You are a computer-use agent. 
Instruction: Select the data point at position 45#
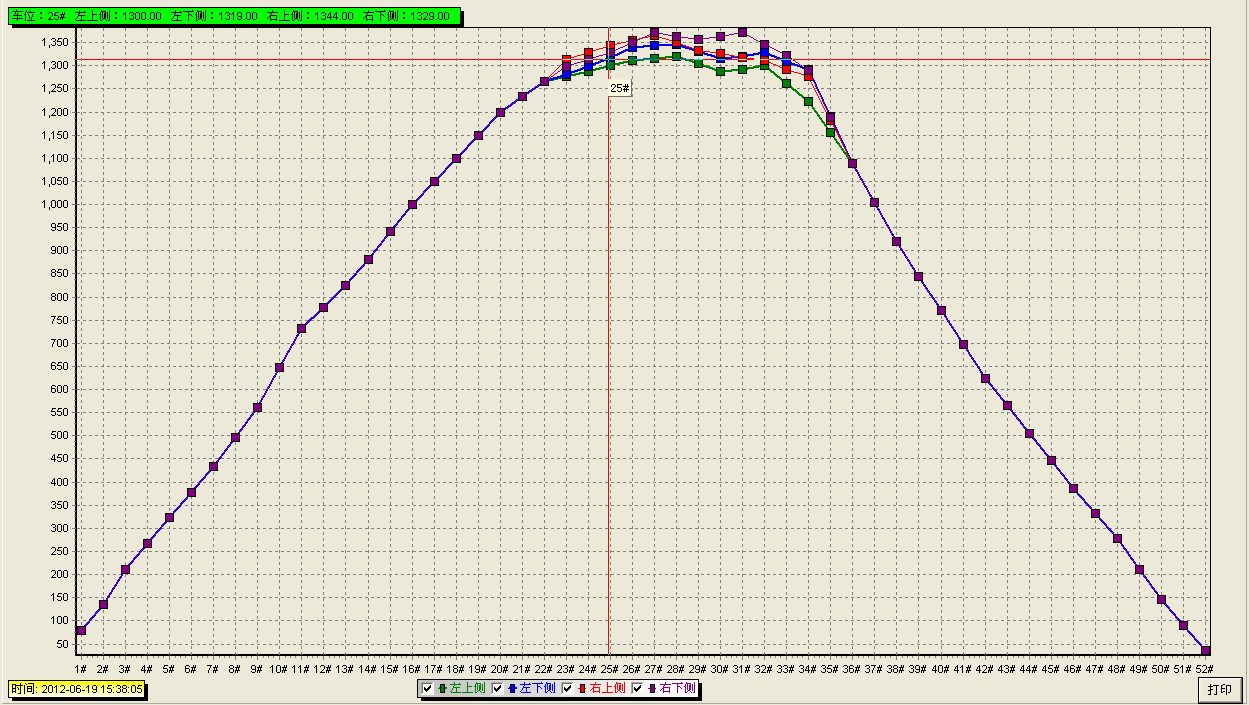coord(1051,460)
